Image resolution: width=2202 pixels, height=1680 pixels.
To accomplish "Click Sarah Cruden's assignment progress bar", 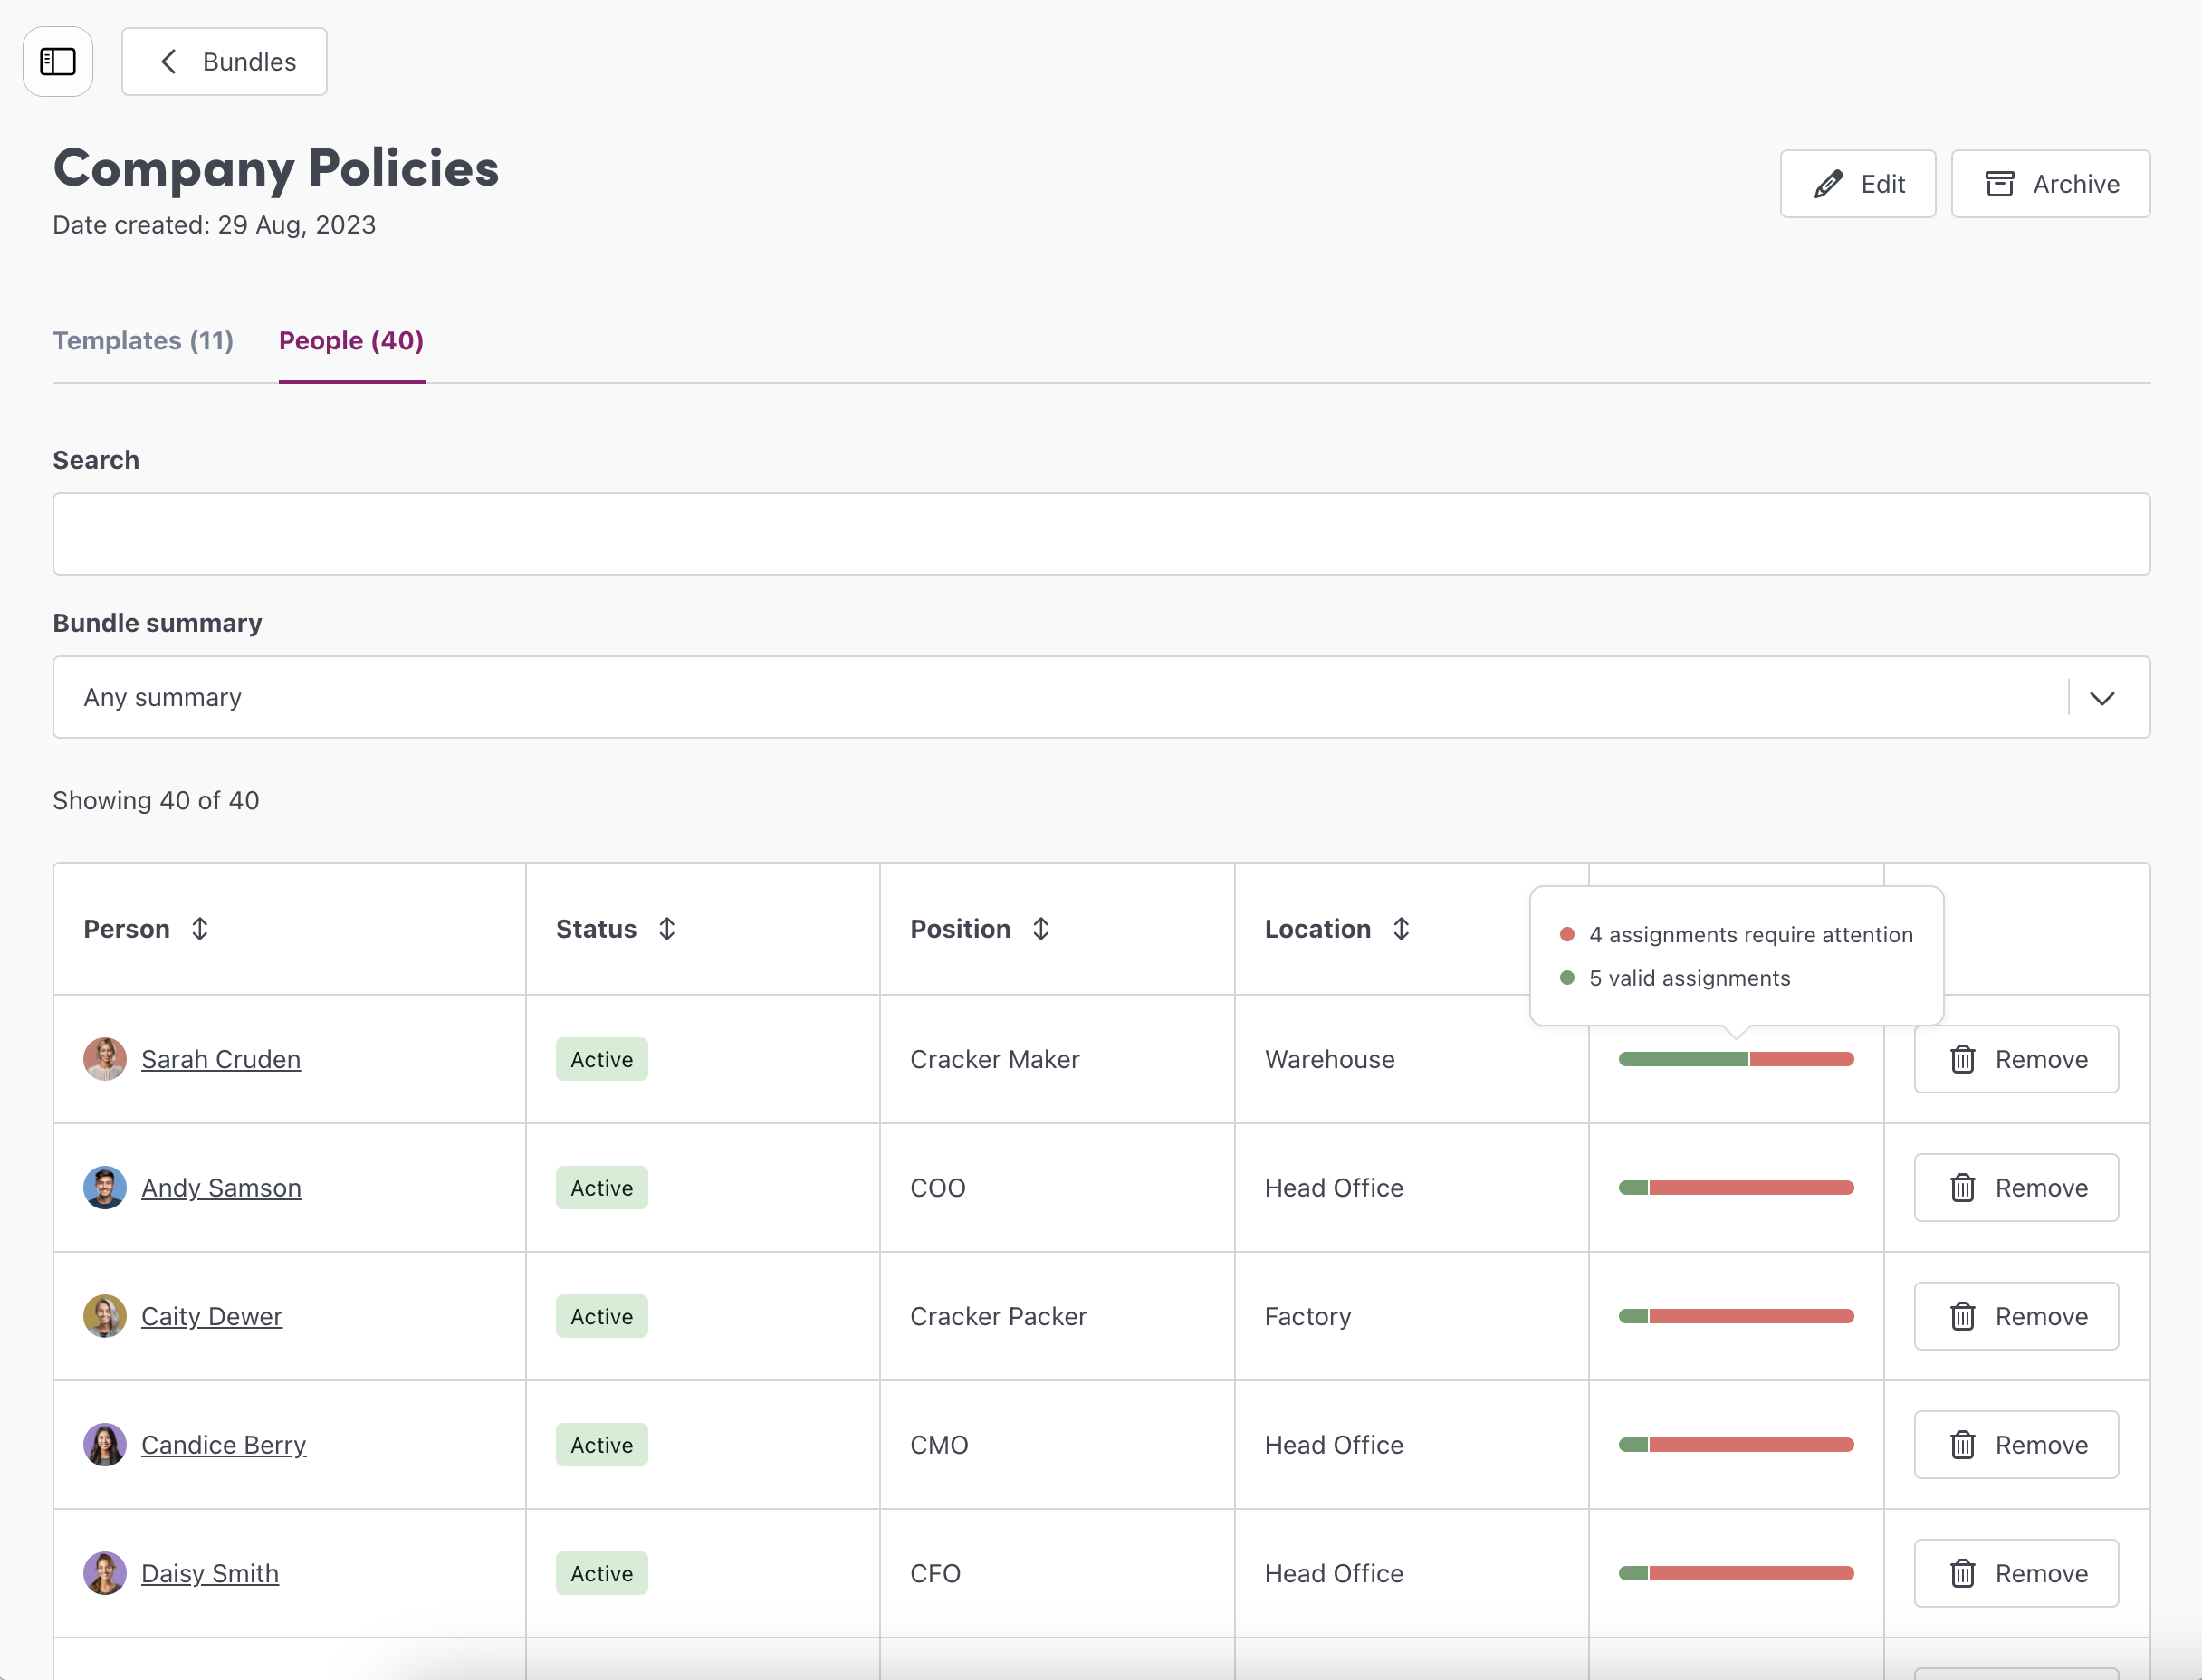I will click(1735, 1059).
